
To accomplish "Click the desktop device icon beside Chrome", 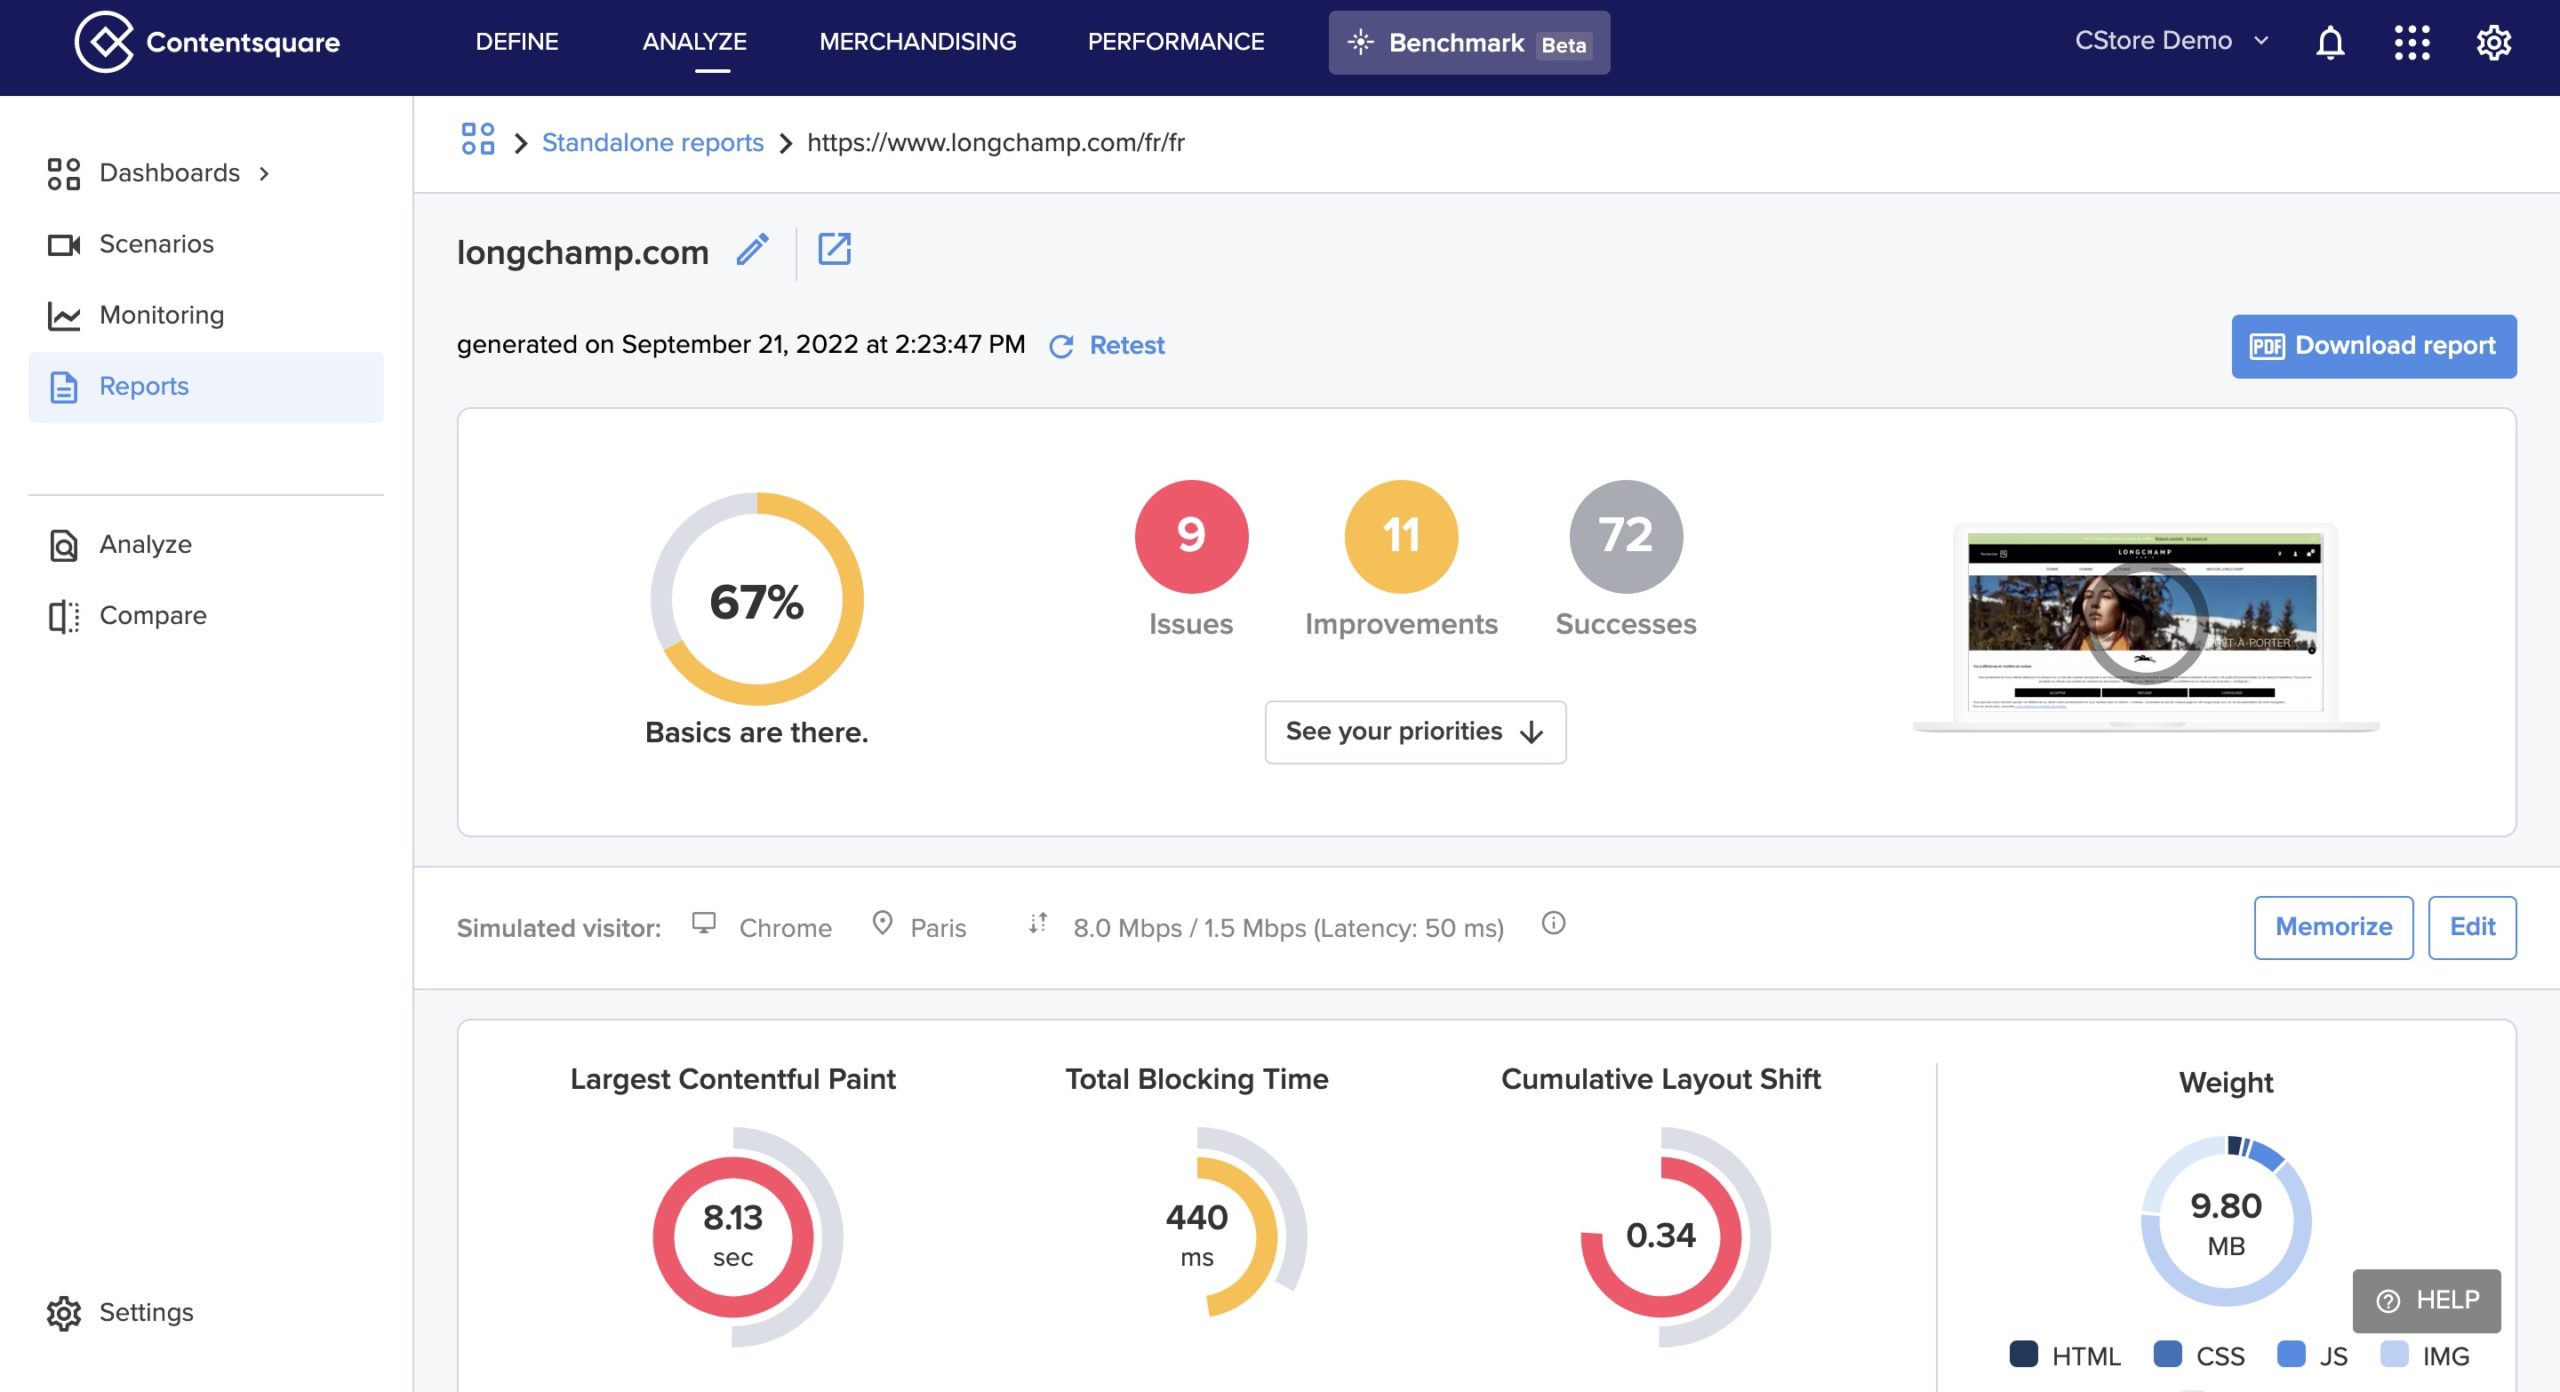I will [x=704, y=923].
